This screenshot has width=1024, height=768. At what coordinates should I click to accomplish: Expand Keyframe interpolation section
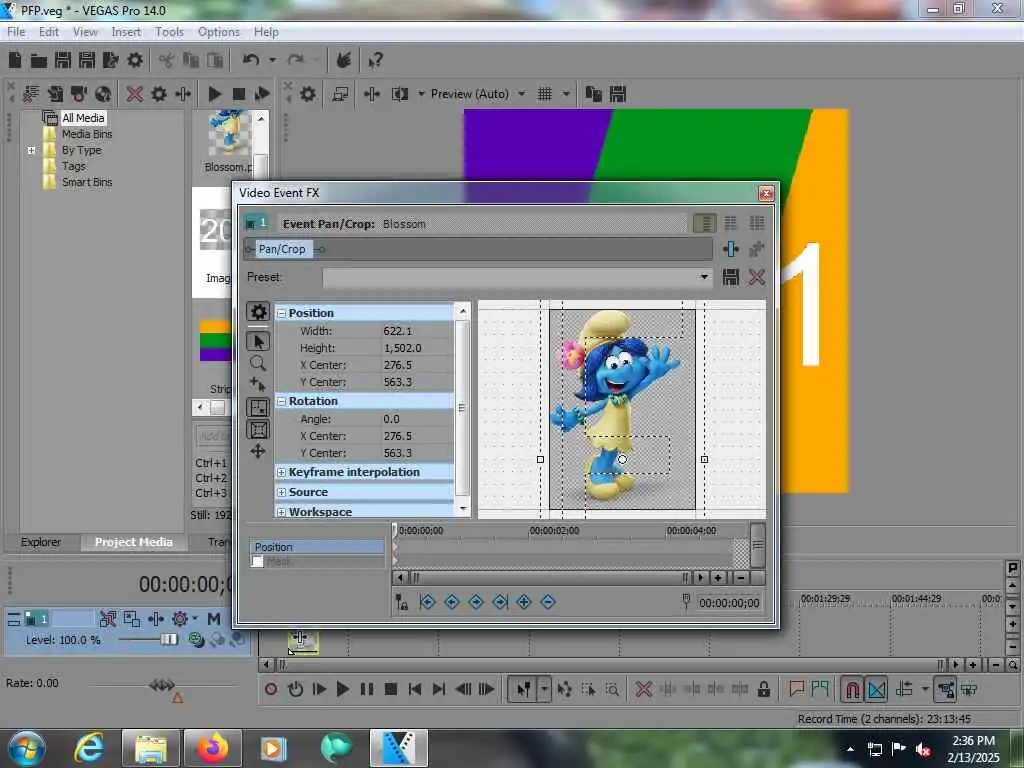point(281,472)
